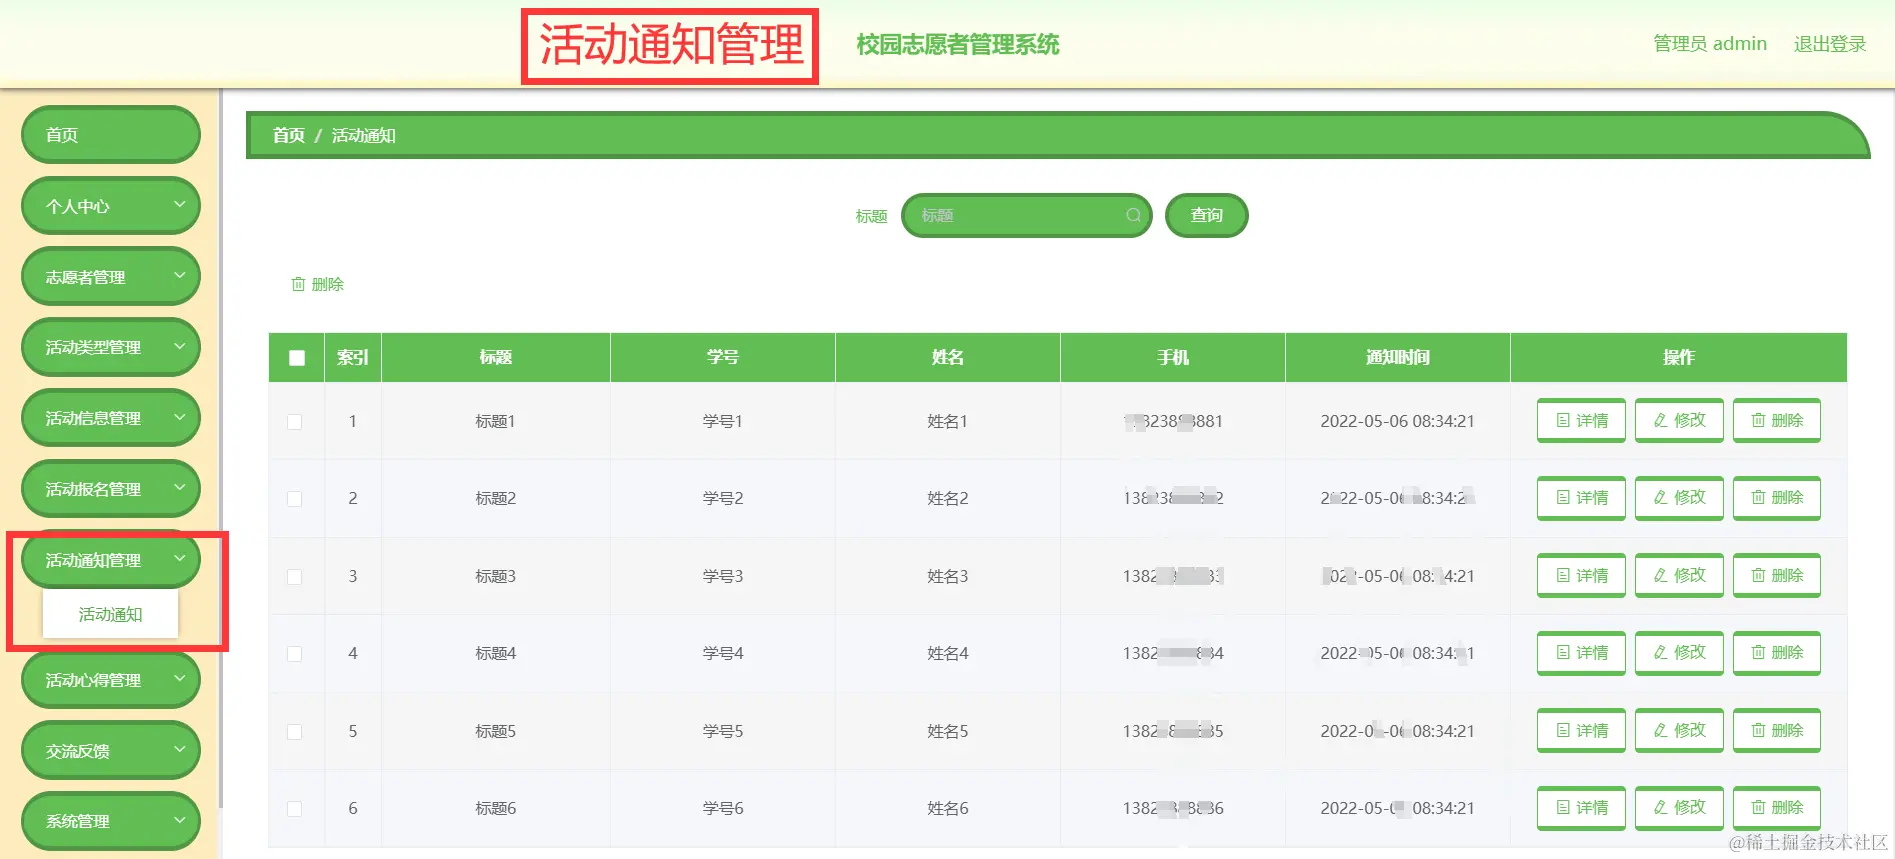
Task: Open the 志愿者管理 menu label
Action: pos(85,278)
